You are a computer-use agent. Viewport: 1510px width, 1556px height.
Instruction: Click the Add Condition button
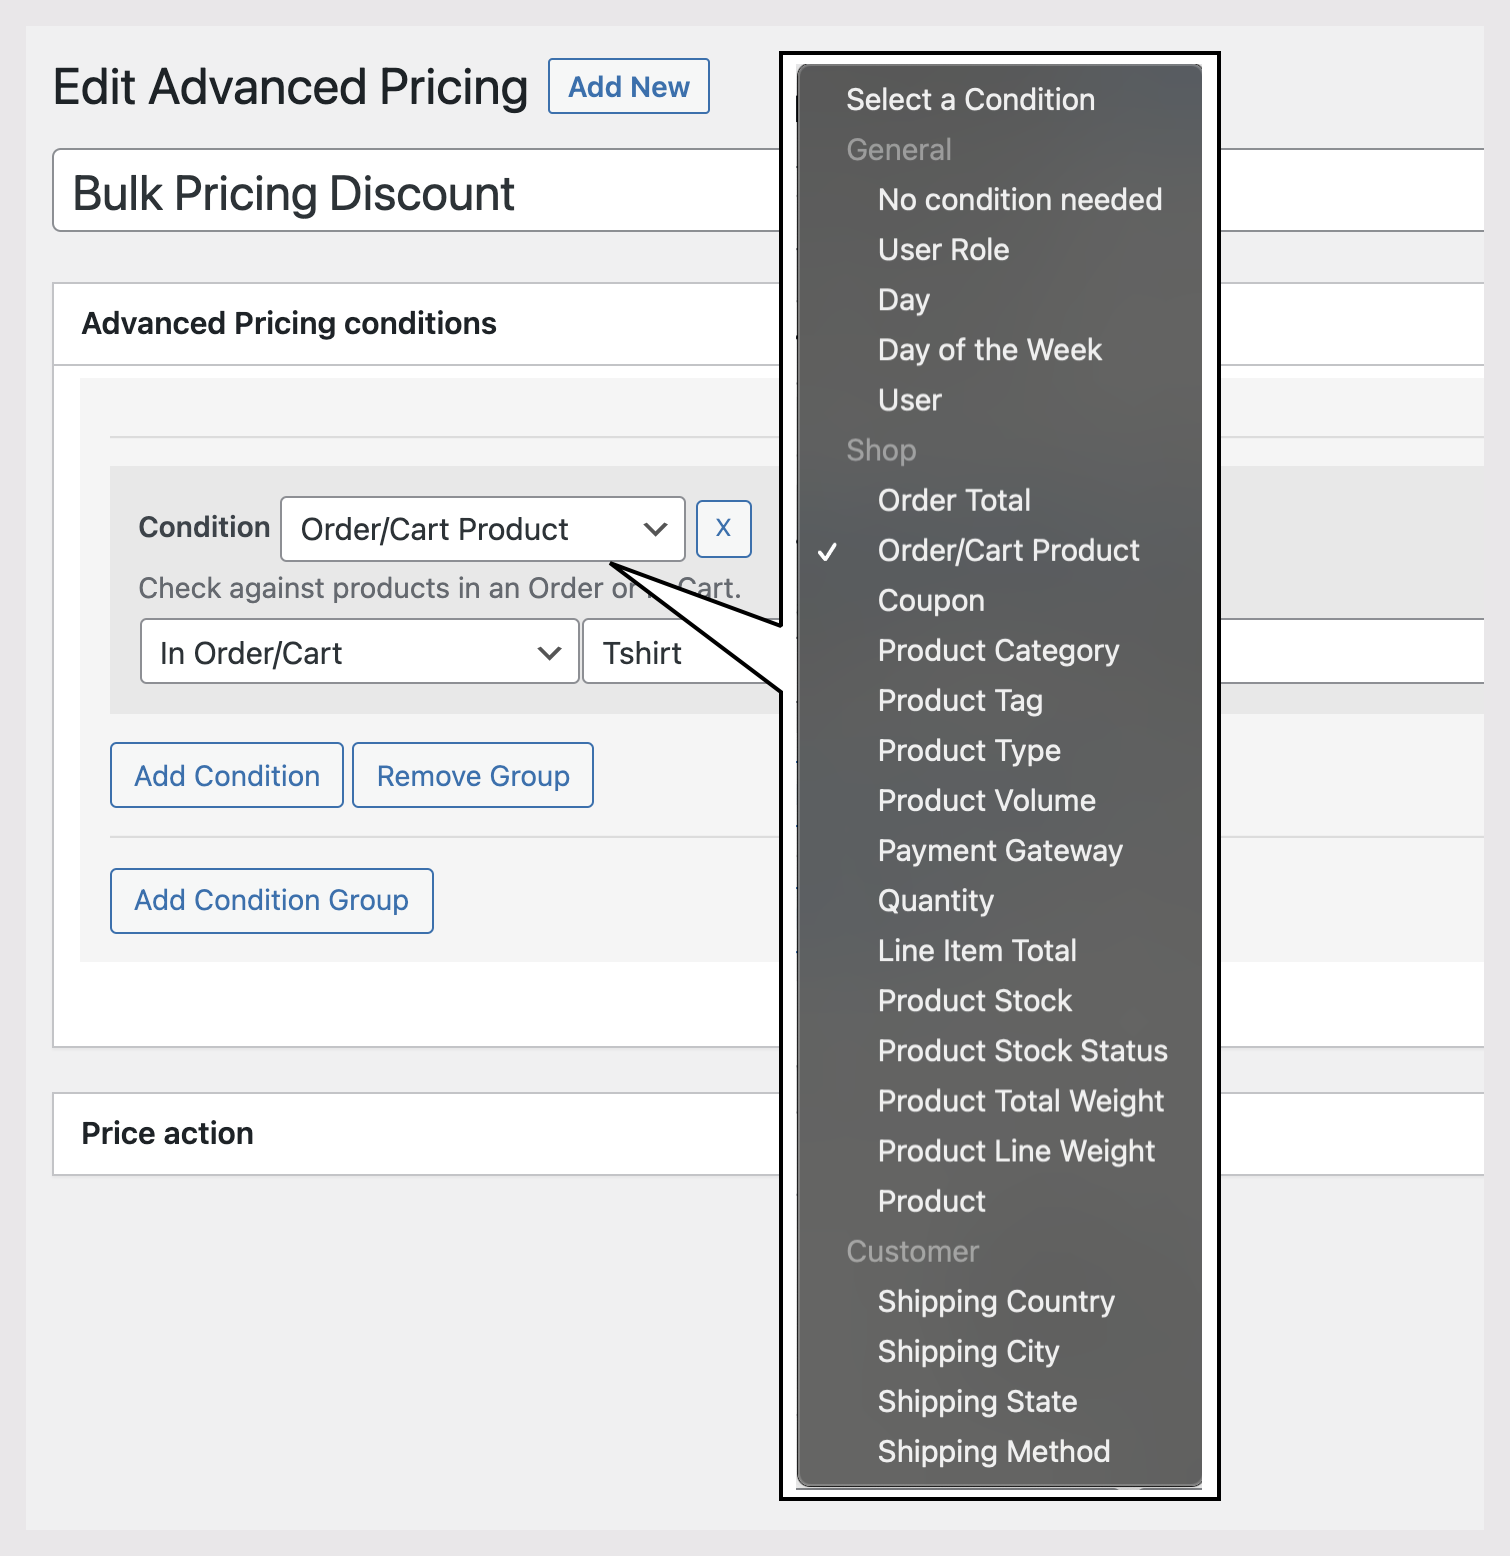[x=227, y=775]
